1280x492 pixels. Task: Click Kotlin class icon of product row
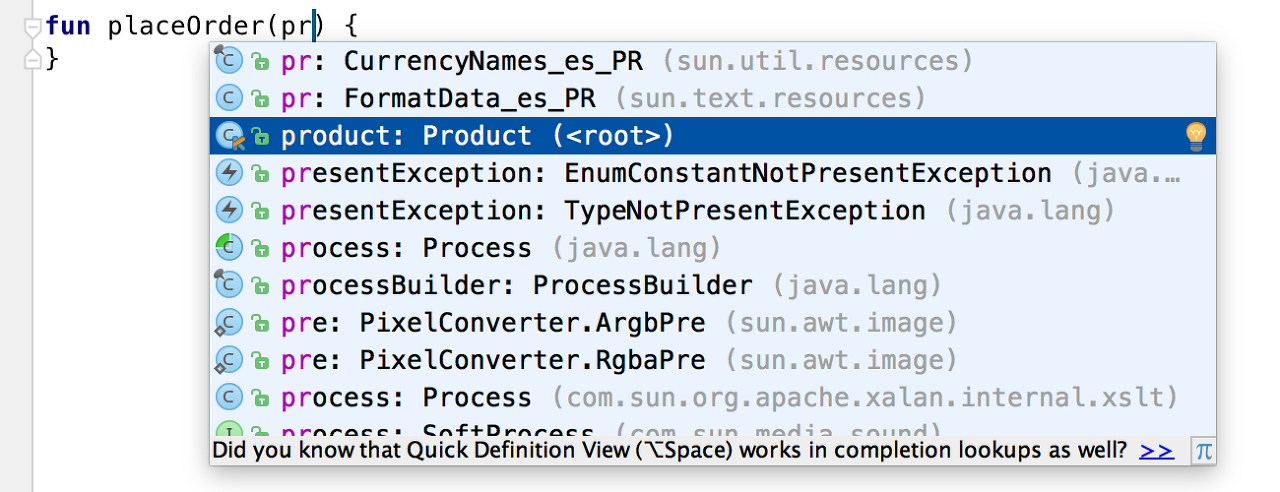point(230,136)
